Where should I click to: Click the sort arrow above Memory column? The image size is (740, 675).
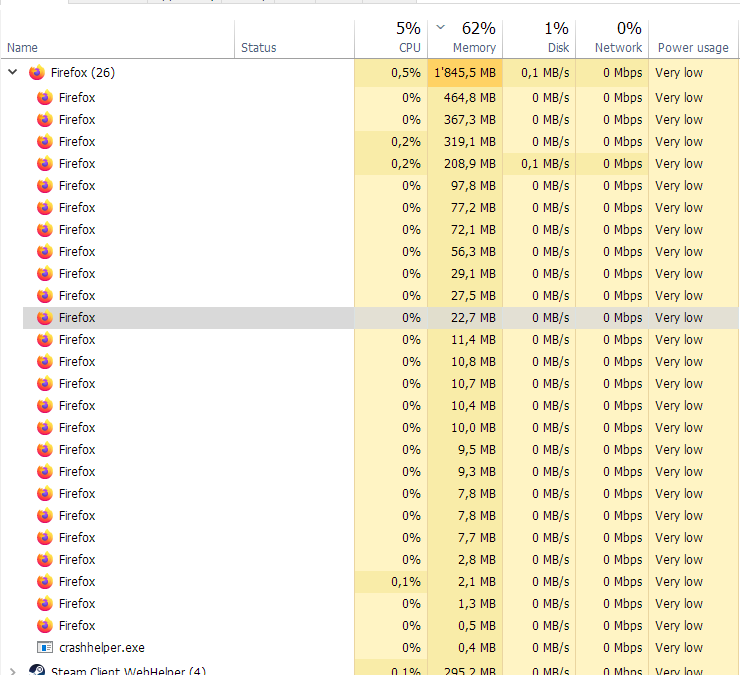440,27
